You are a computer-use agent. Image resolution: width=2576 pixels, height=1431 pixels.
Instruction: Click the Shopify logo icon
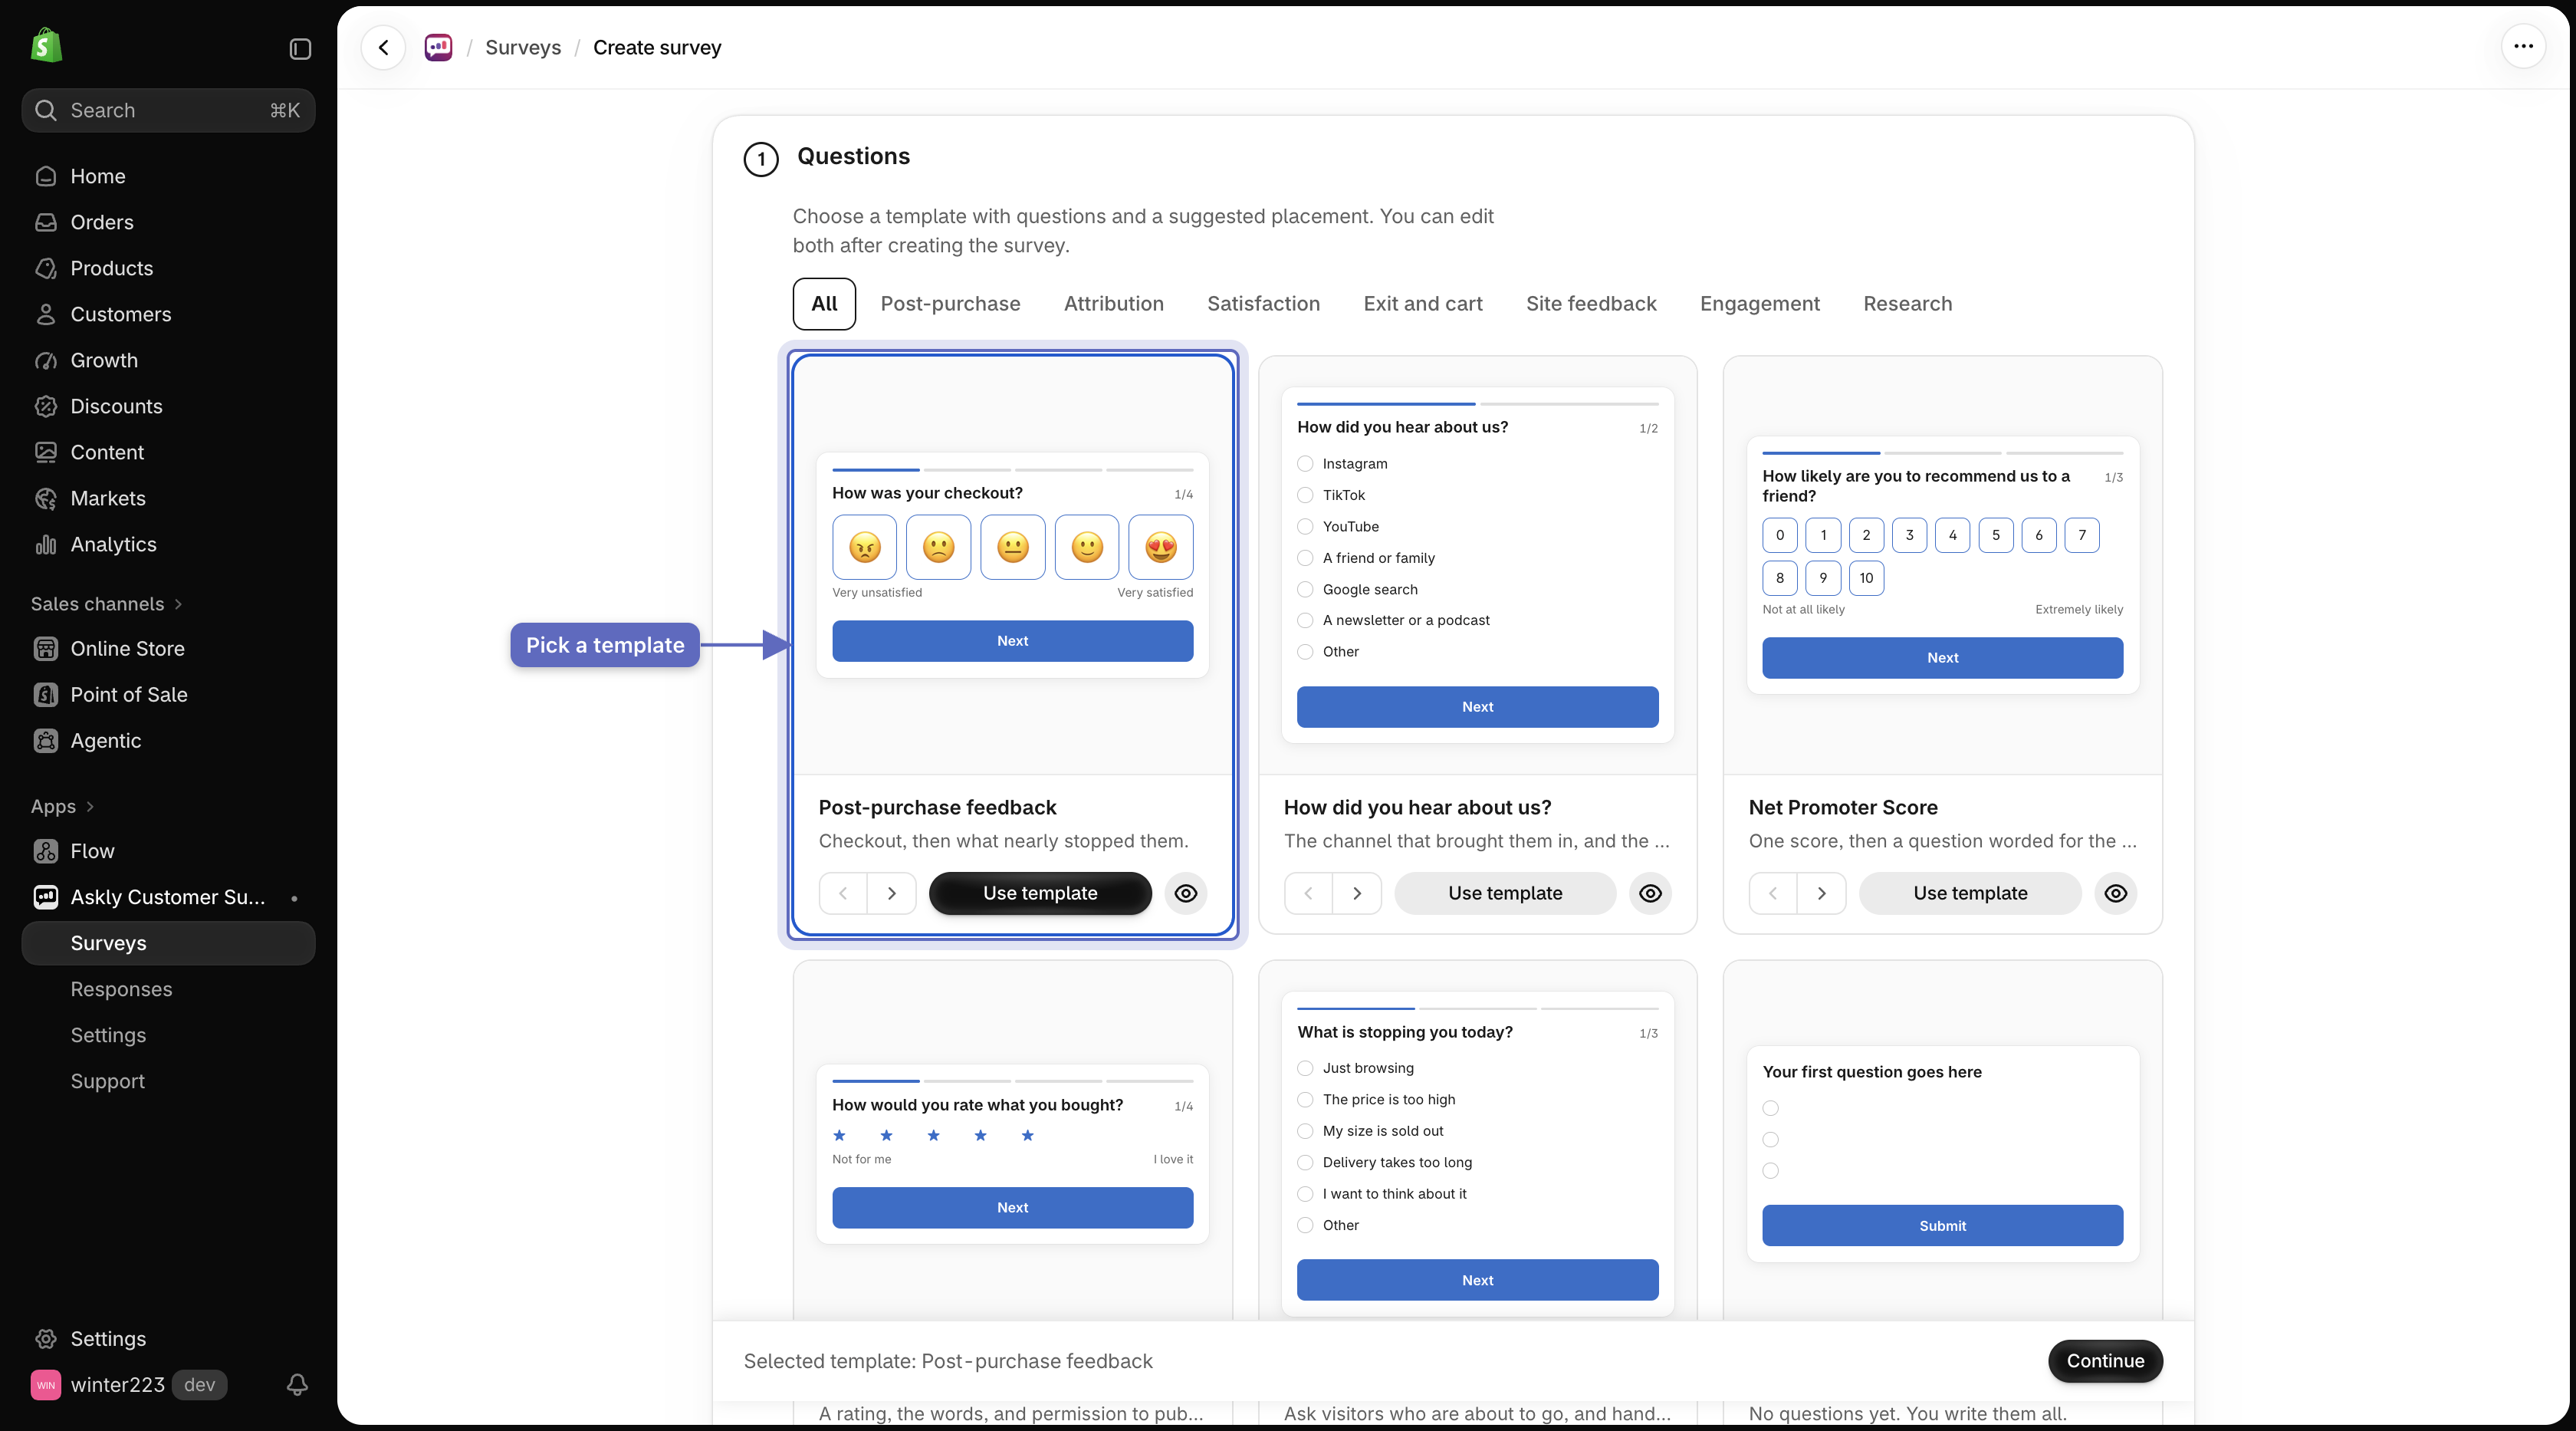[46, 46]
